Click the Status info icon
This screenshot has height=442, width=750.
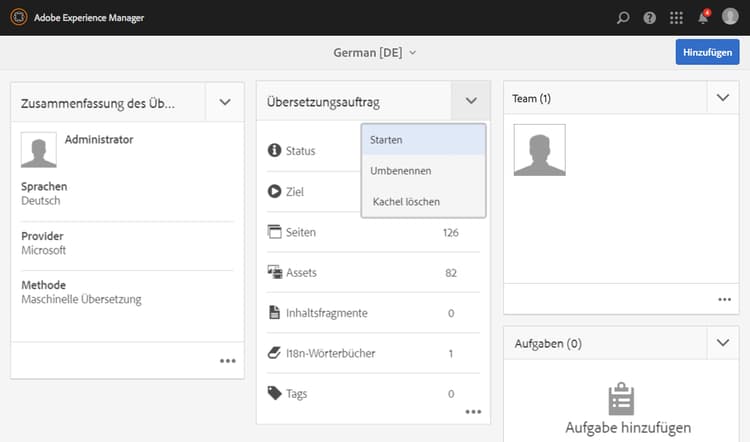[274, 150]
